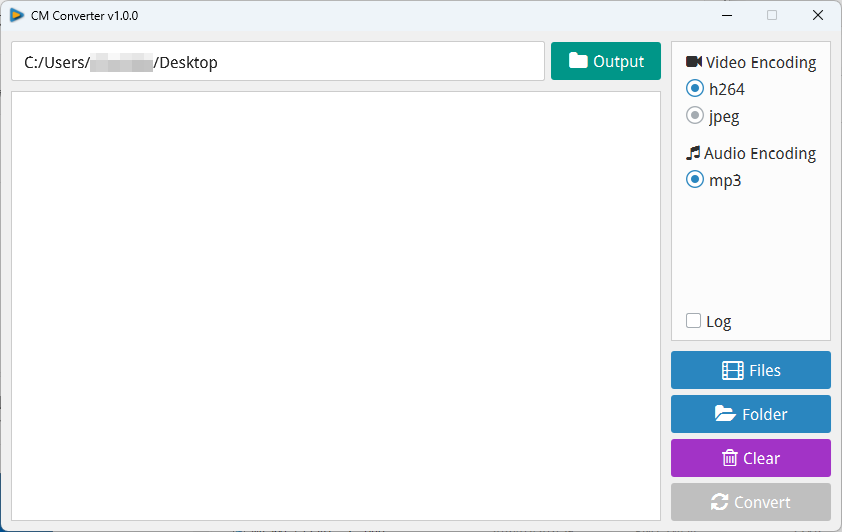Enable the Log checkbox

(x=693, y=320)
